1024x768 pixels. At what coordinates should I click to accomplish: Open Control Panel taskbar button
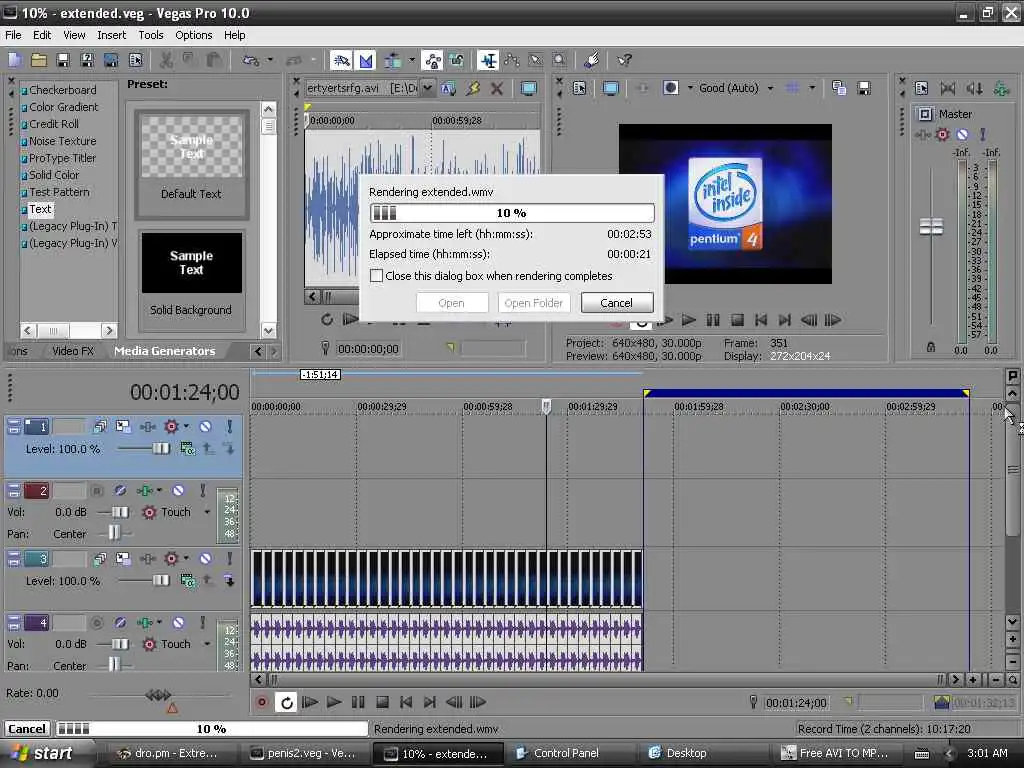566,753
